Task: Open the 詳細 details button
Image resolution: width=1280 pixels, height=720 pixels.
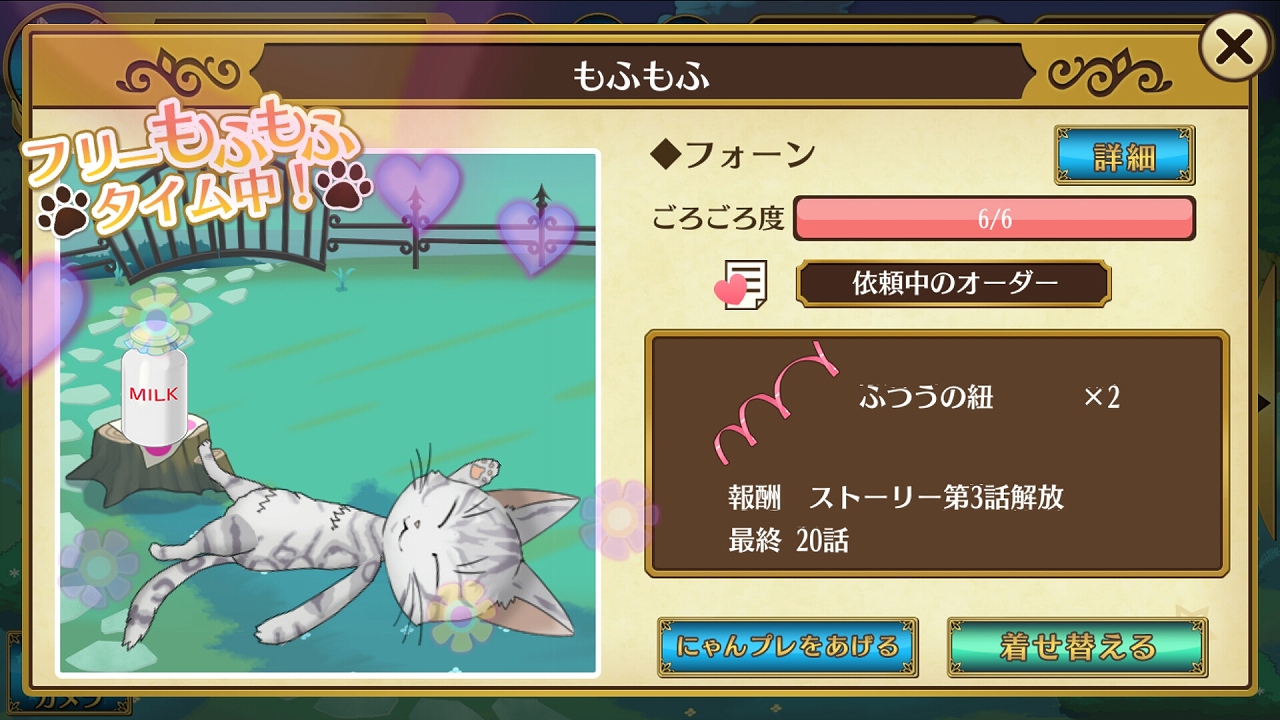Action: (1125, 155)
